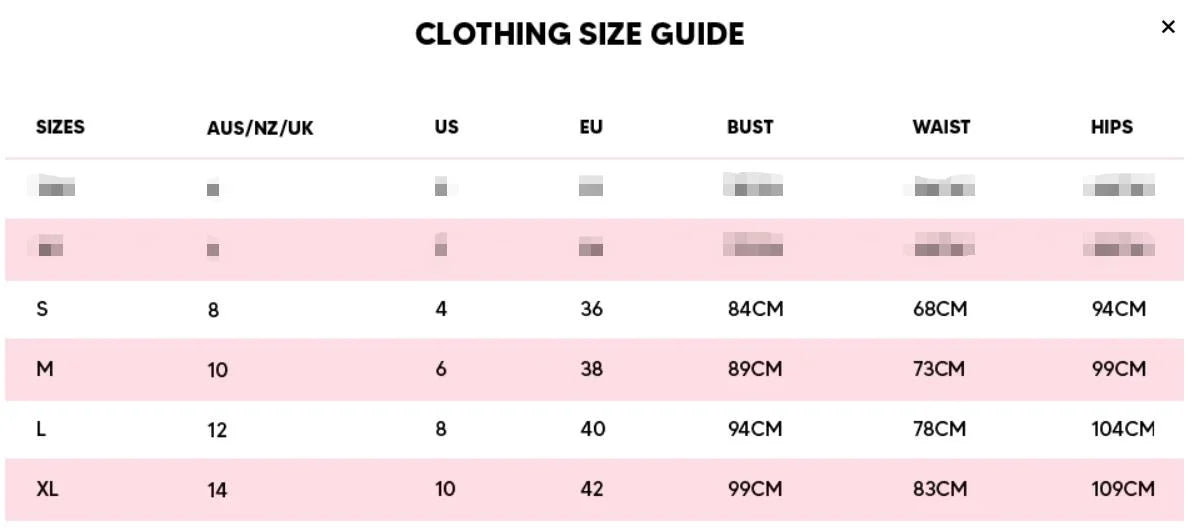Select the XL size row label
Screen dimensions: 1190x529
tap(47, 489)
